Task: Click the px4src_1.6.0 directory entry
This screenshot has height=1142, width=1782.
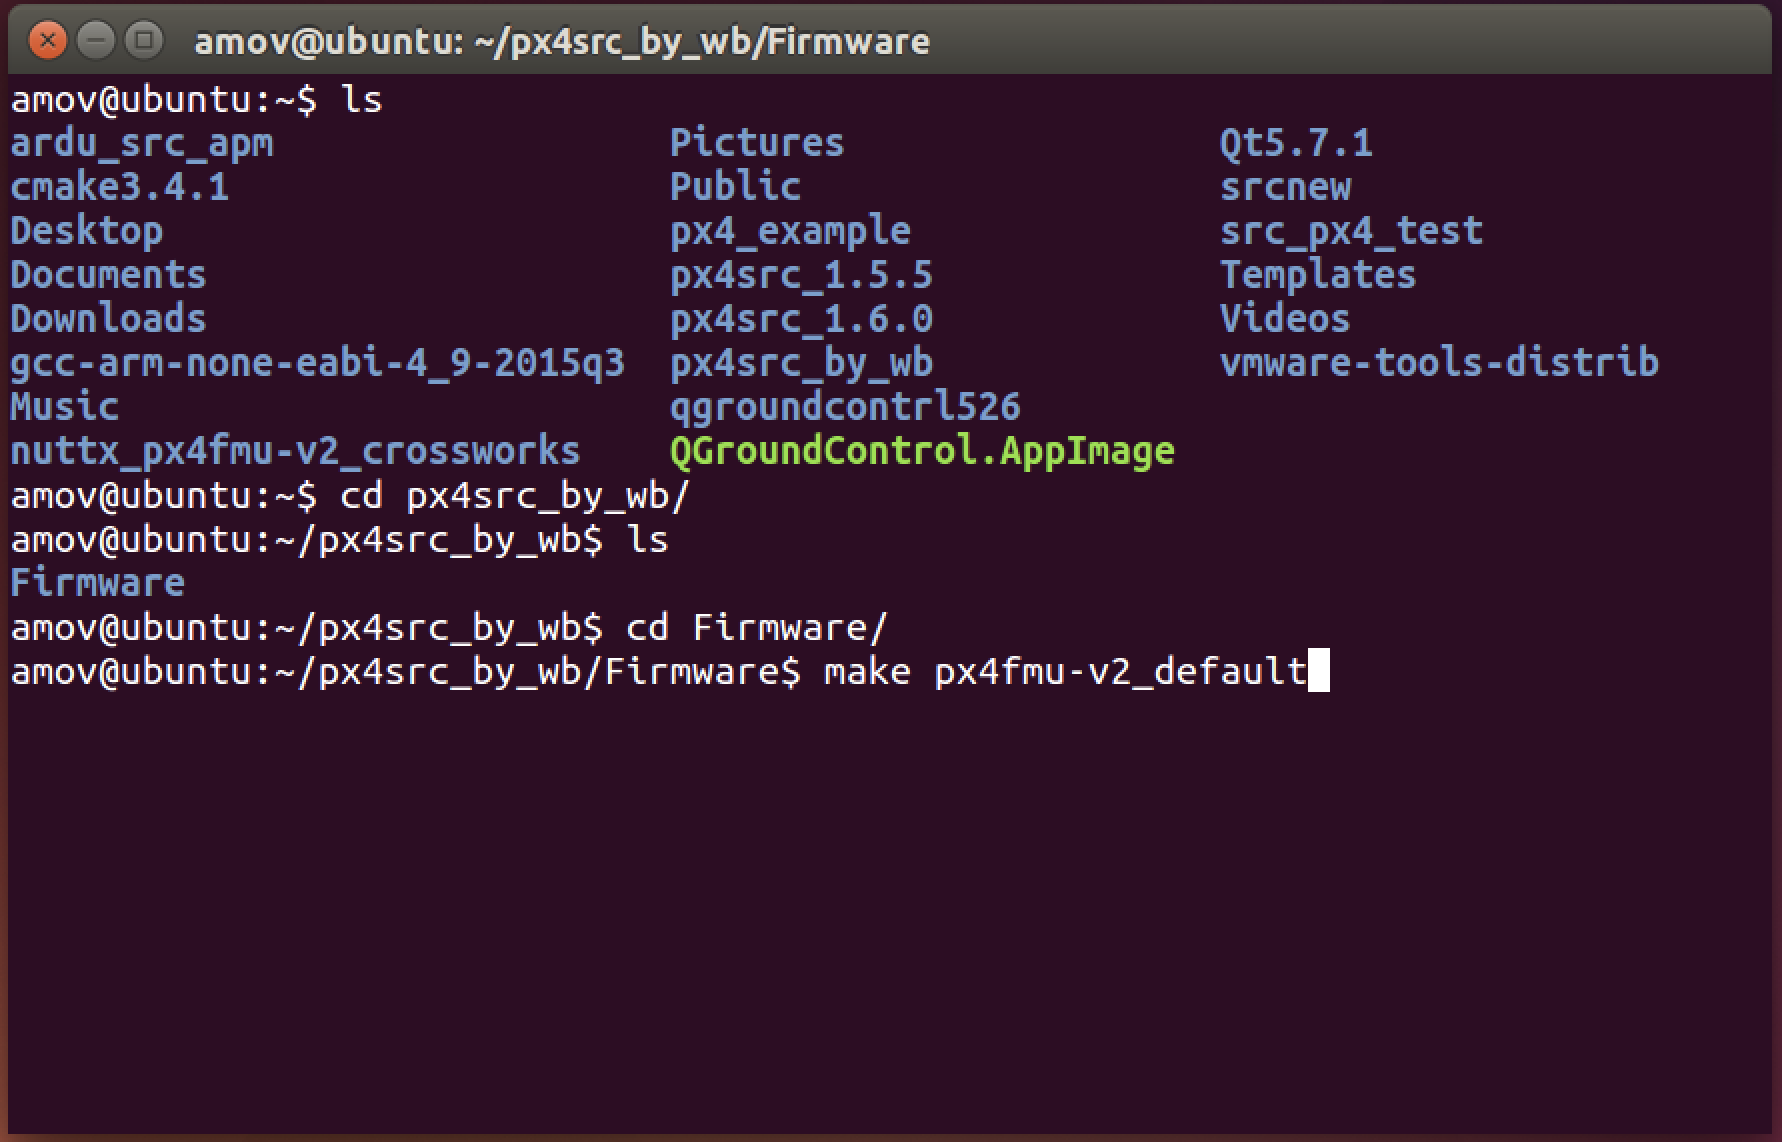Action: pos(801,319)
